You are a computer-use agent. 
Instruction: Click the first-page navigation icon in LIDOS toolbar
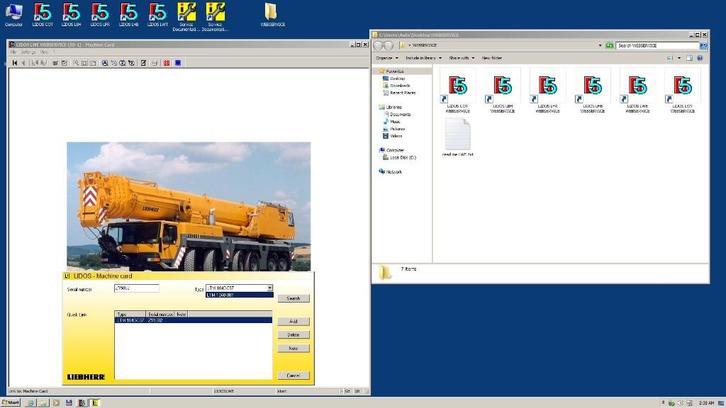(x=14, y=63)
